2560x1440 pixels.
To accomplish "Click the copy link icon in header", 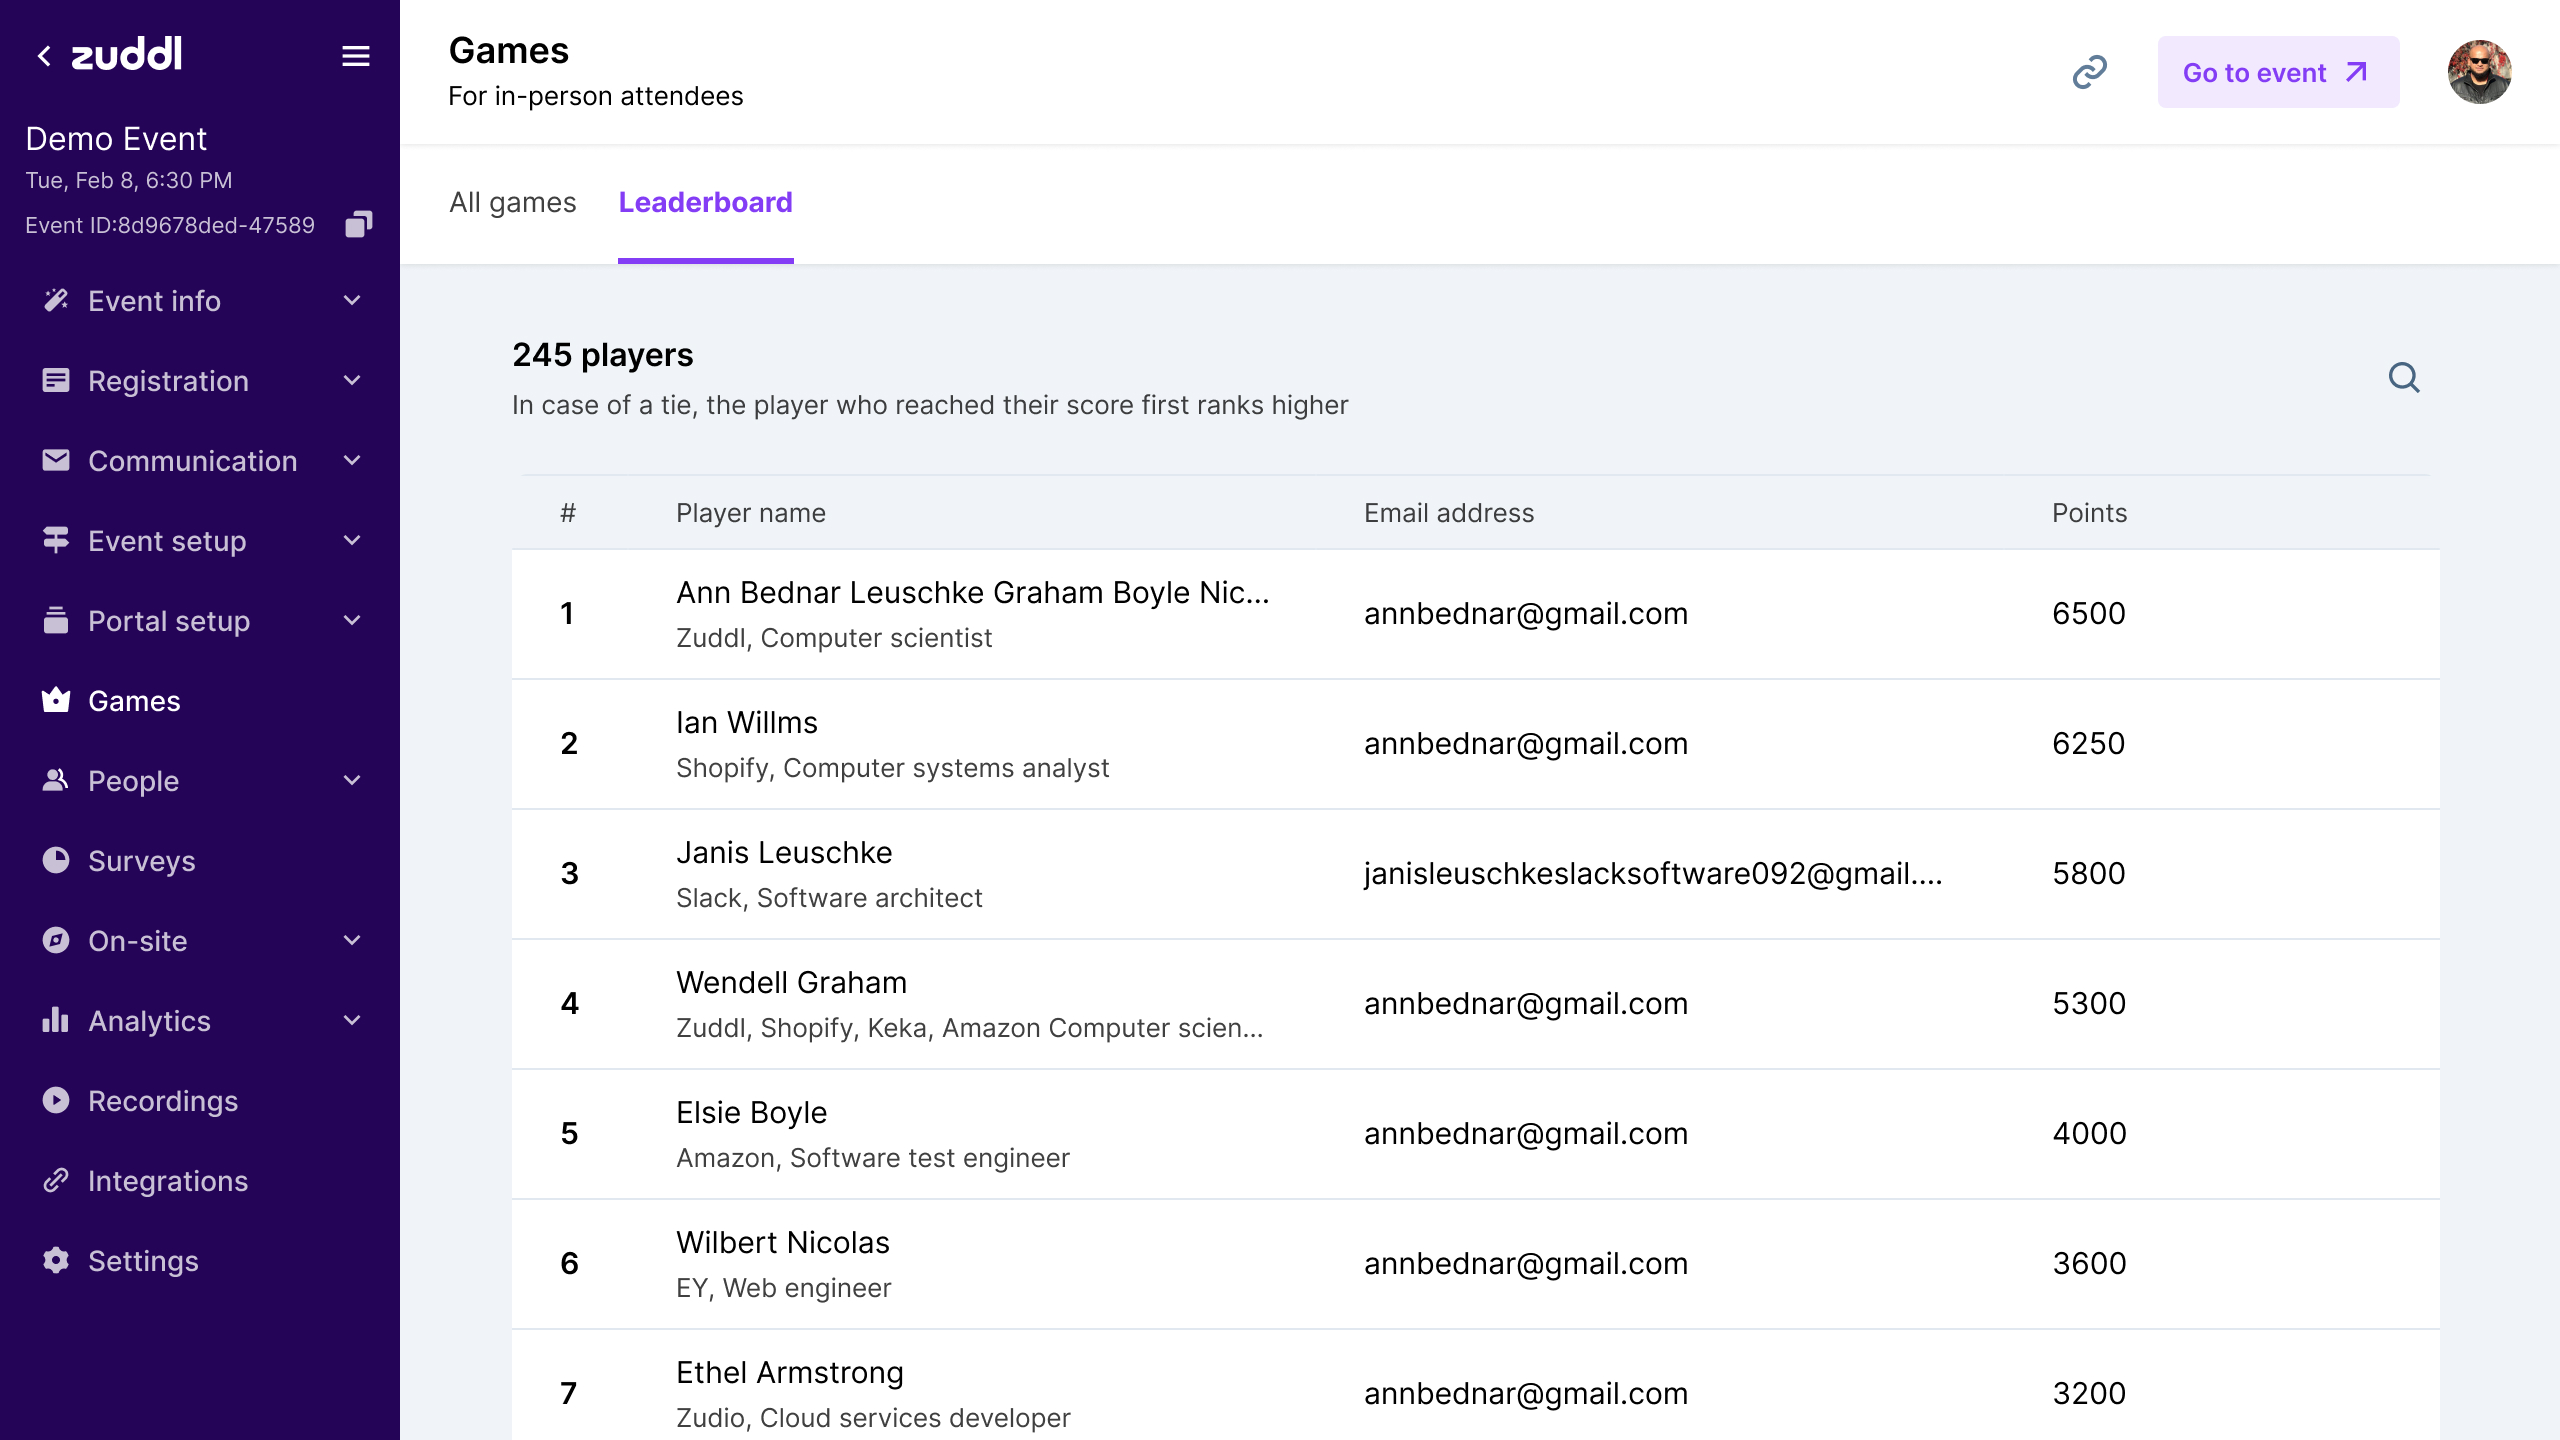I will click(x=2089, y=72).
